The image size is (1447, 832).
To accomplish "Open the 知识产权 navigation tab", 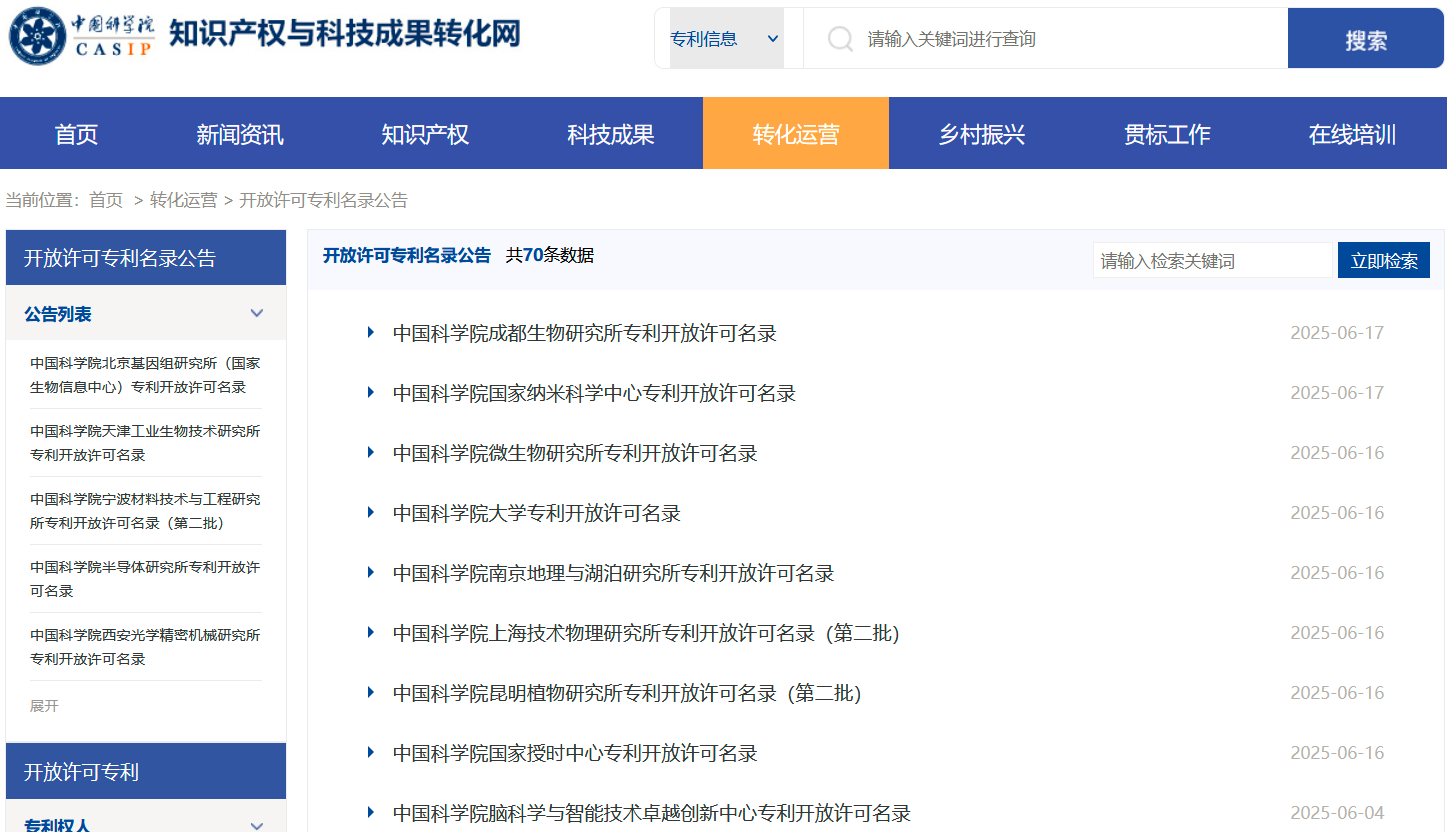I will click(425, 134).
